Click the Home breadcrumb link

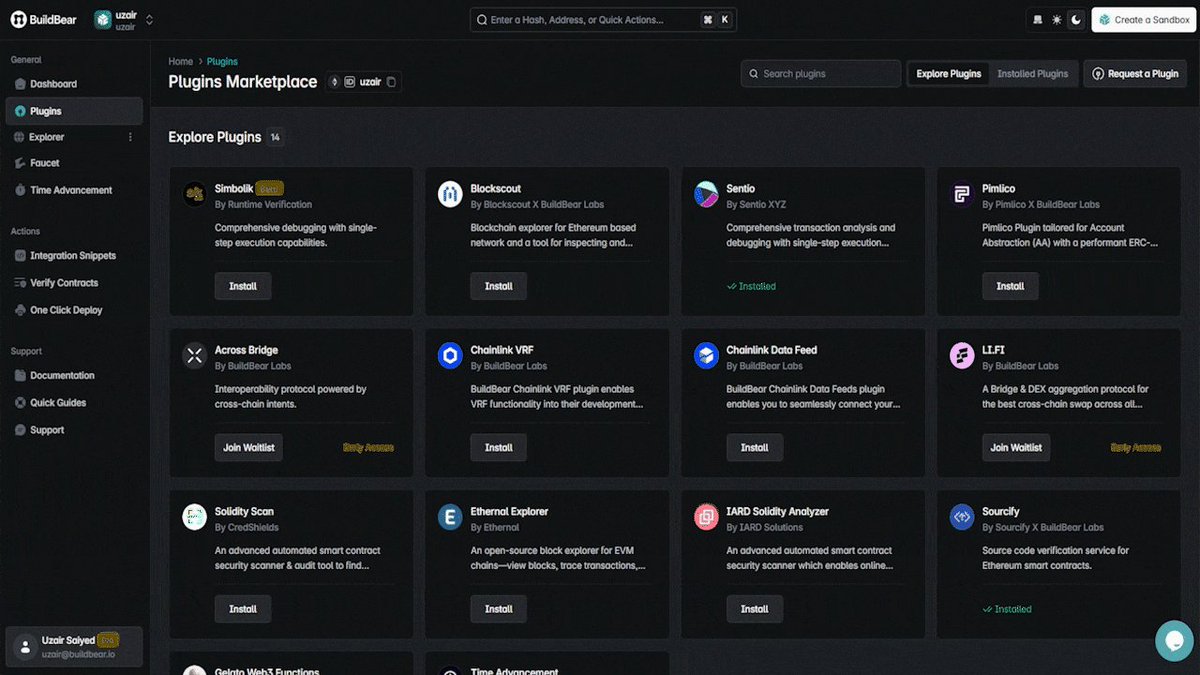[180, 62]
